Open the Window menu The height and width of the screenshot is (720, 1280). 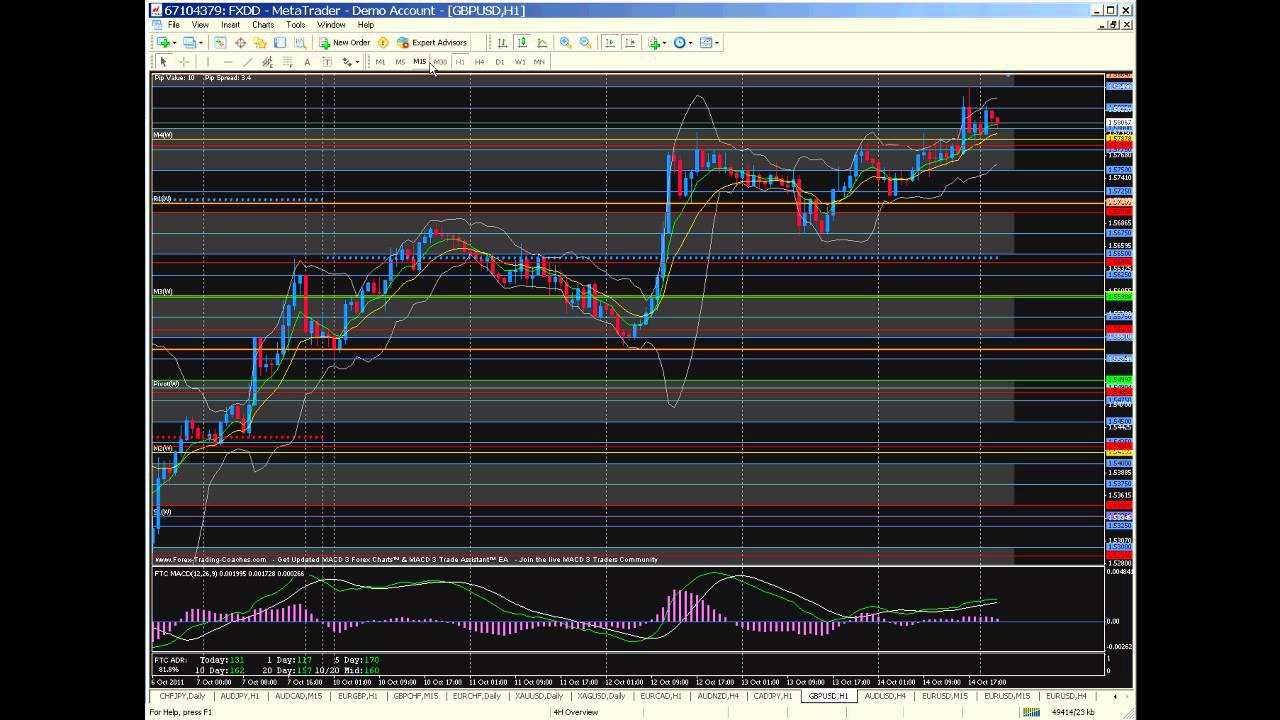(331, 25)
